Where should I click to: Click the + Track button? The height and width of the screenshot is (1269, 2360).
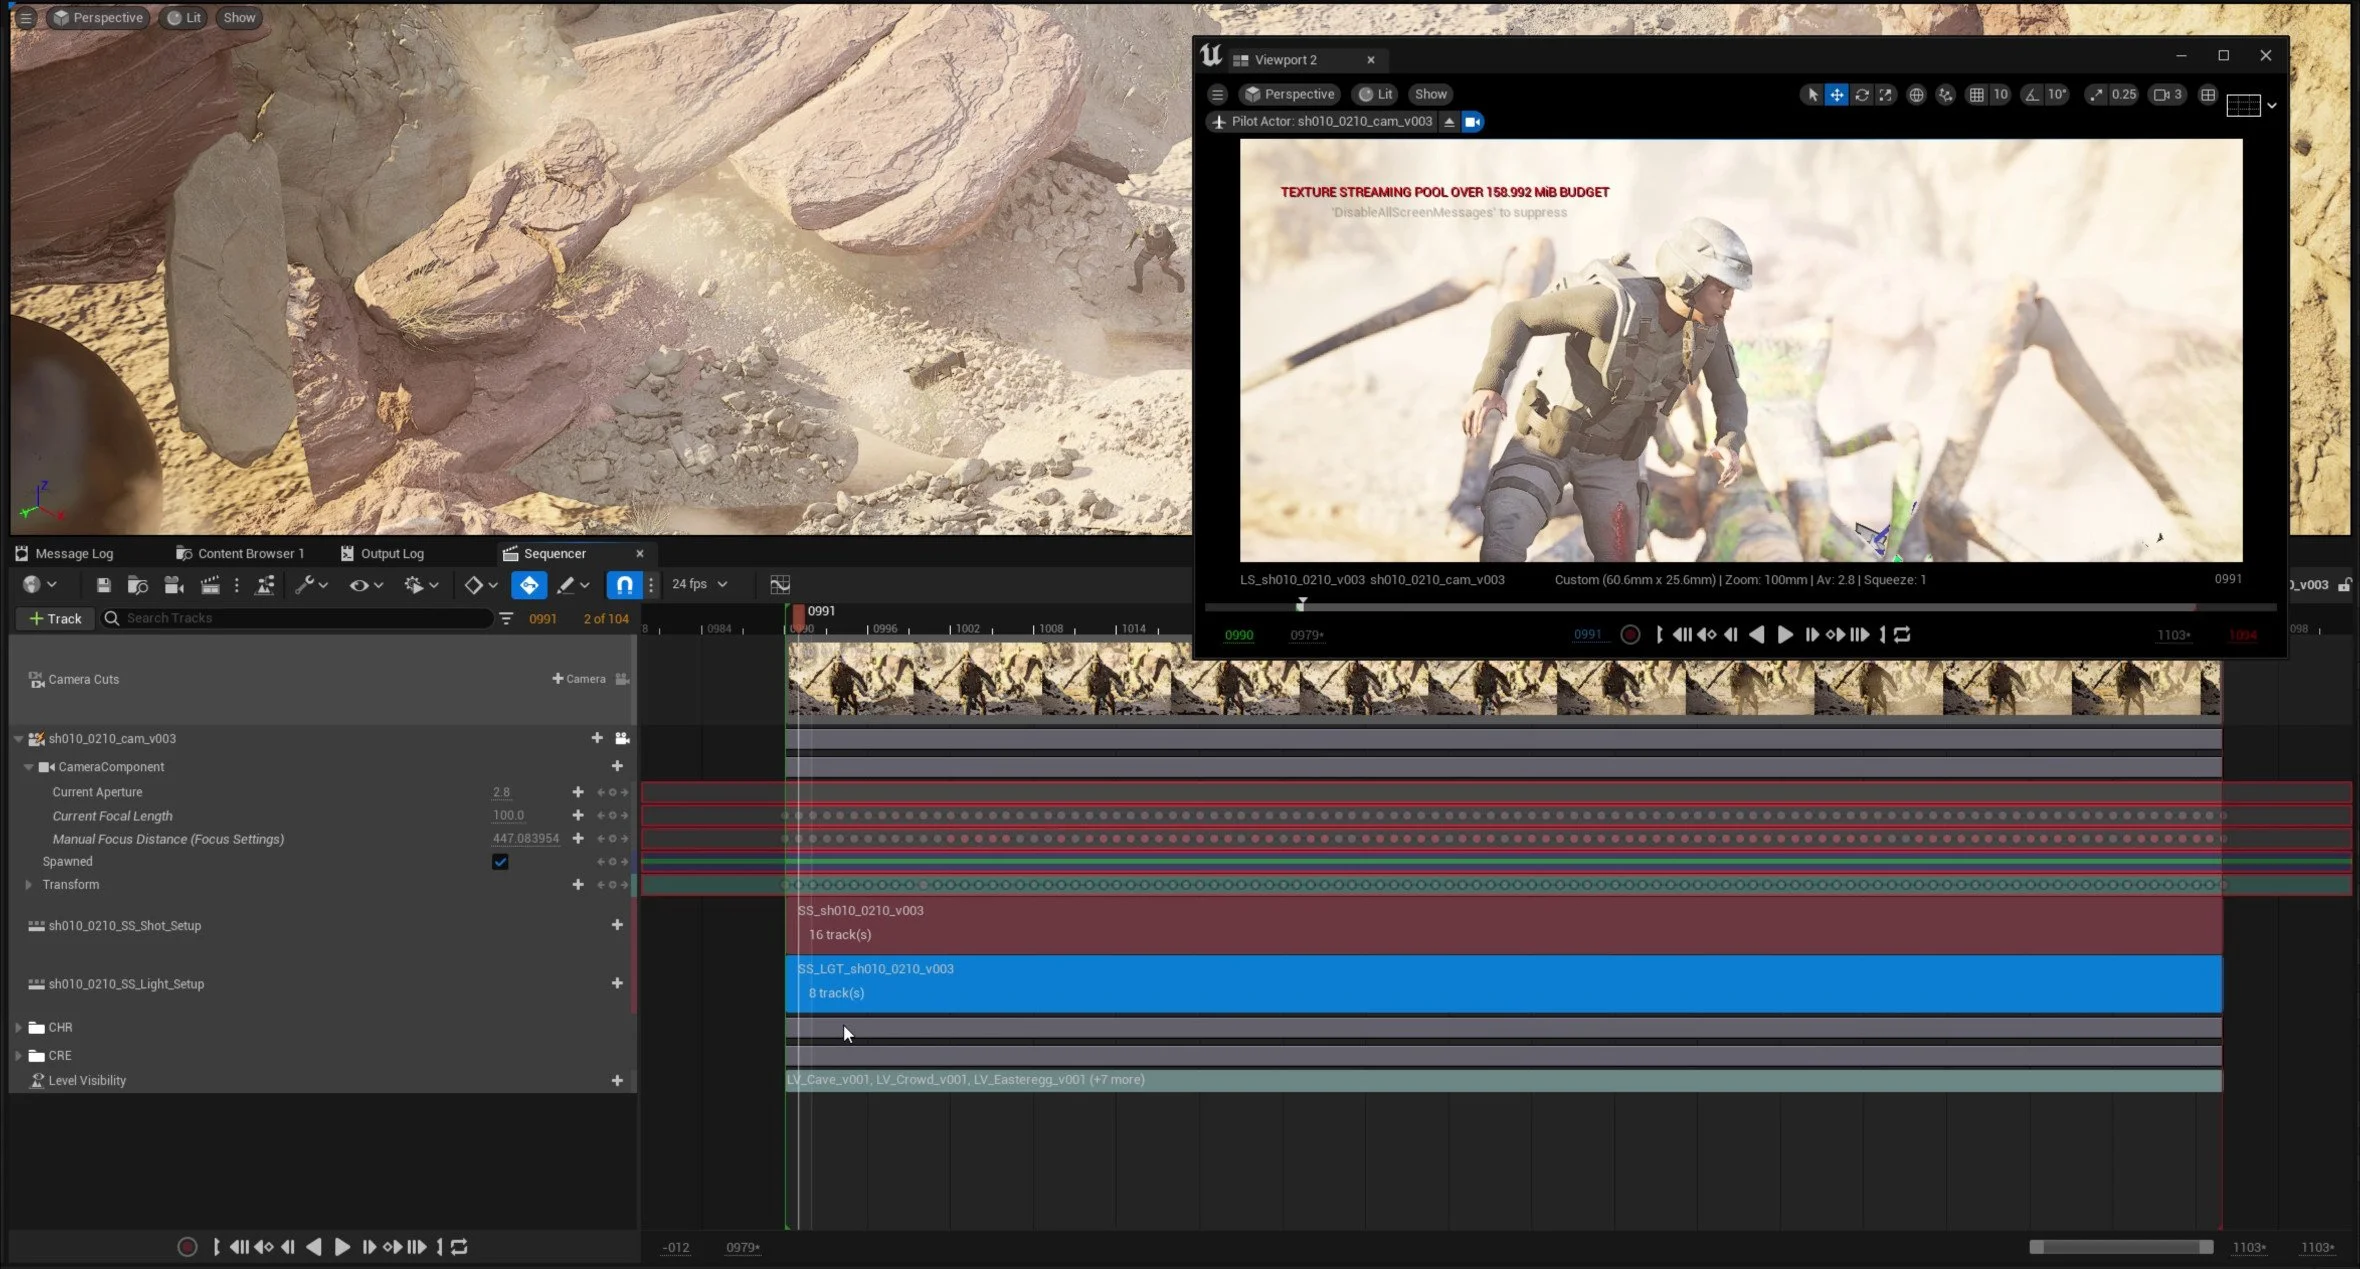tap(56, 619)
